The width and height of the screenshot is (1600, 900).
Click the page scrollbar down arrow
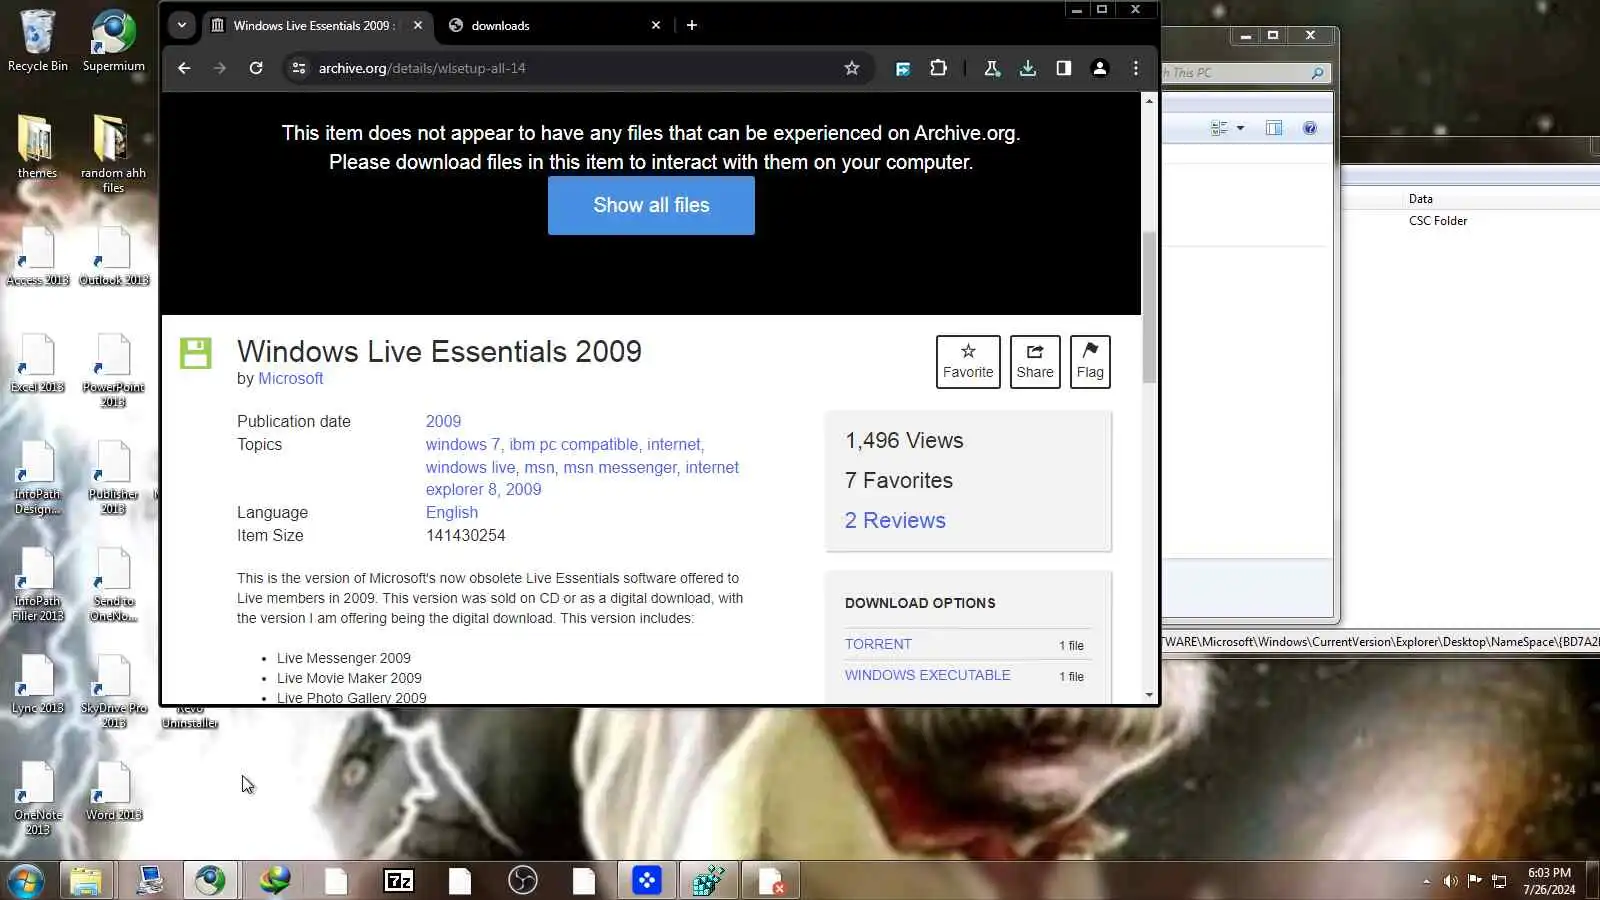coord(1149,695)
